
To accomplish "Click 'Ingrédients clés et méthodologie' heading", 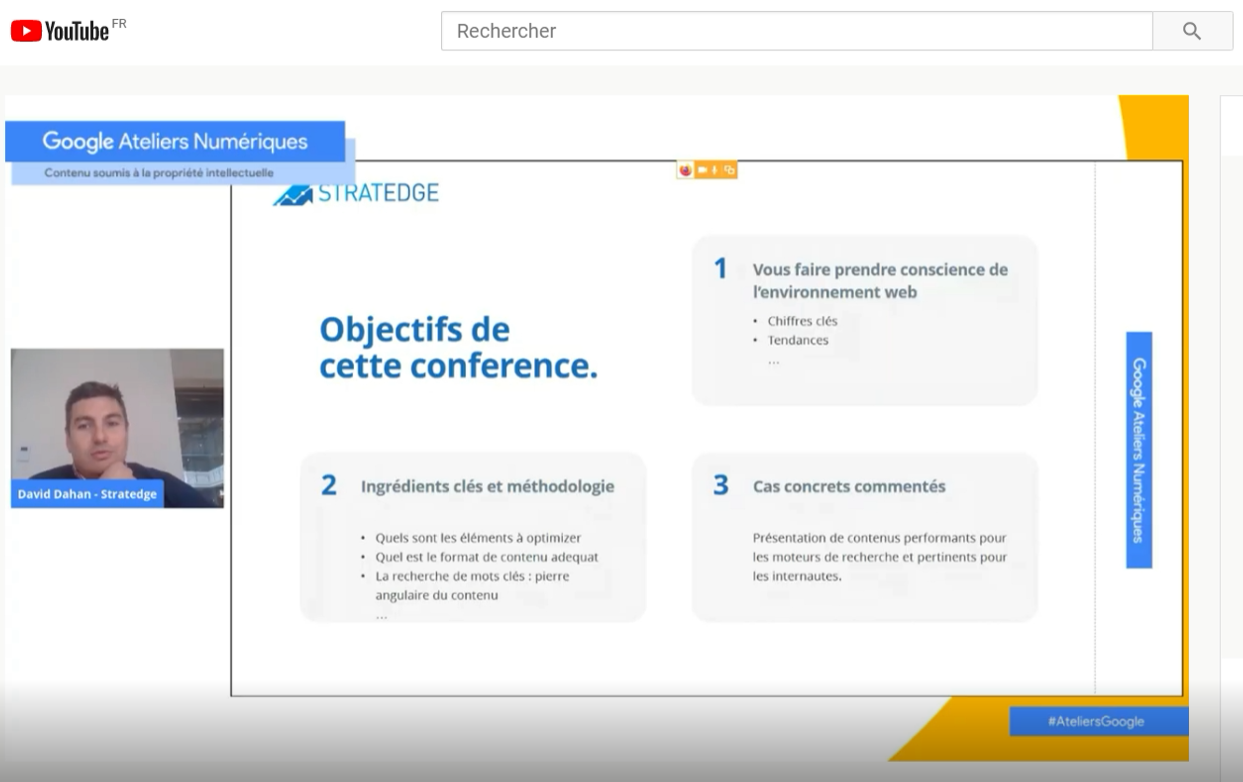I will coord(487,487).
